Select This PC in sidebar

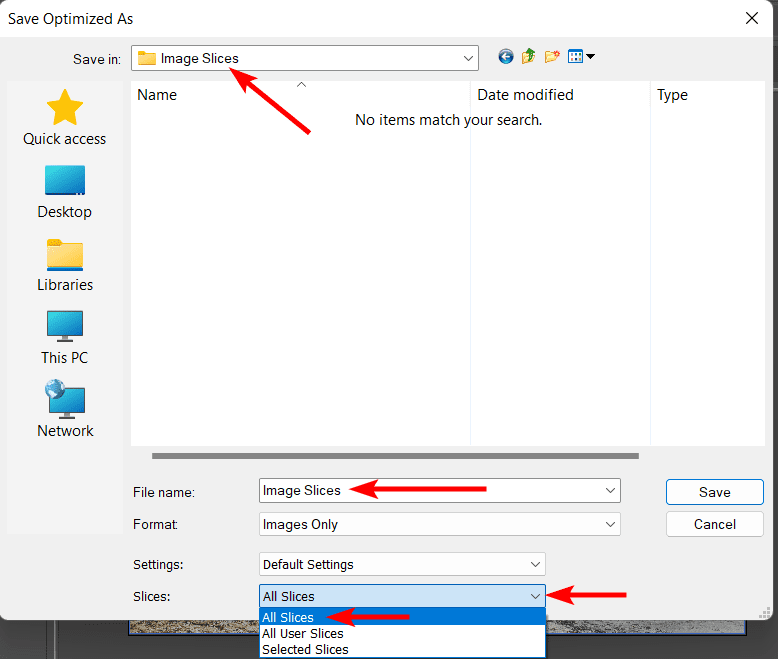point(65,338)
